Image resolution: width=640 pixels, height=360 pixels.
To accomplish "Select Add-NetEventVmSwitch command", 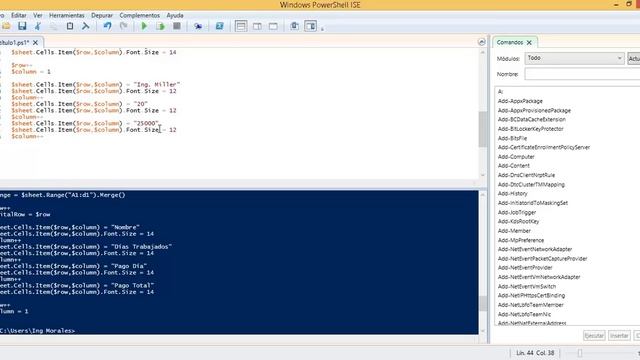I will pyautogui.click(x=527, y=286).
